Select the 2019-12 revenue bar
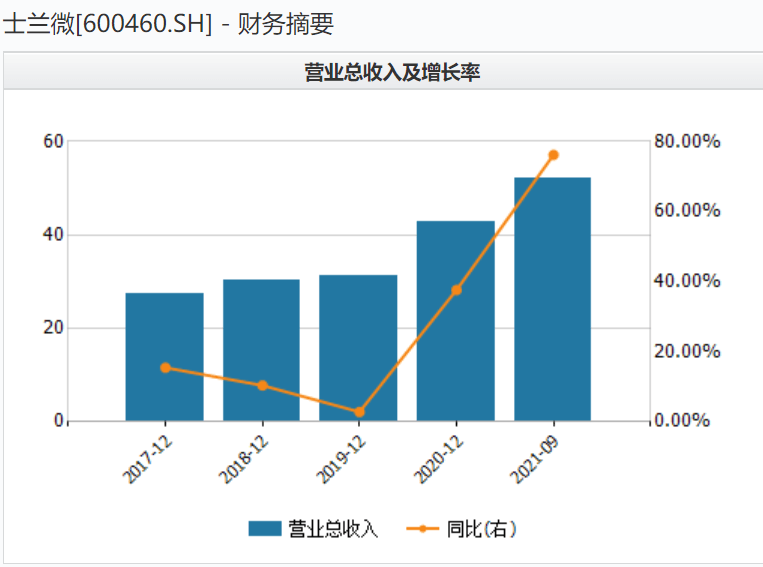763x567 pixels. click(358, 348)
